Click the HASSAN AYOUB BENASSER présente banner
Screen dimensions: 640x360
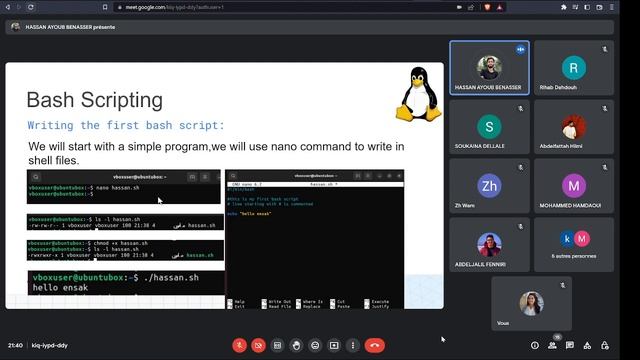[309, 27]
